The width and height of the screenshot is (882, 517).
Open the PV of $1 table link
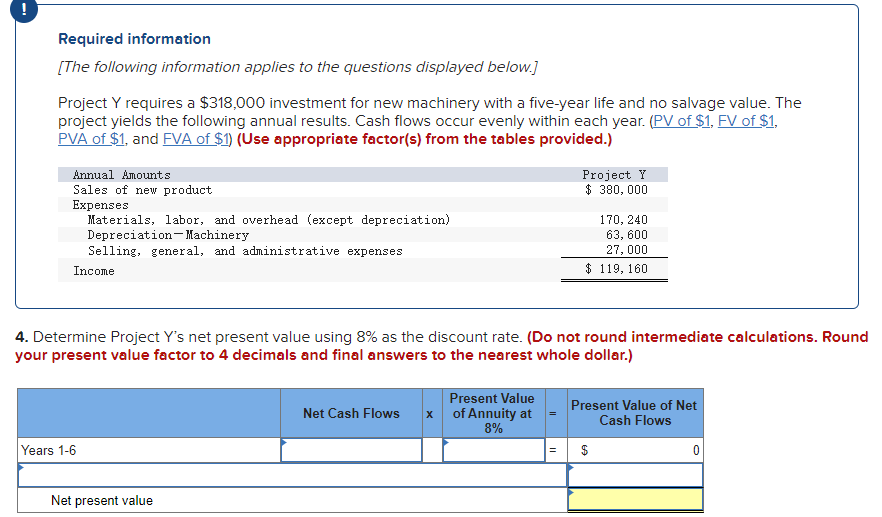682,121
